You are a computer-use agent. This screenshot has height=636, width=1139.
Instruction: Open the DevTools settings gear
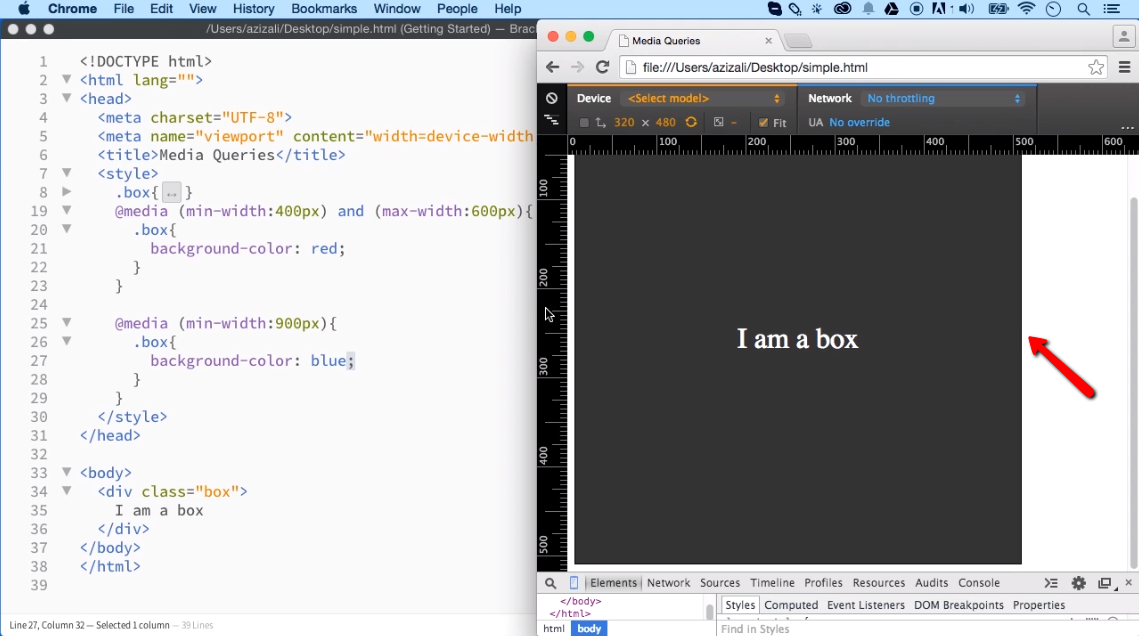pos(1077,582)
